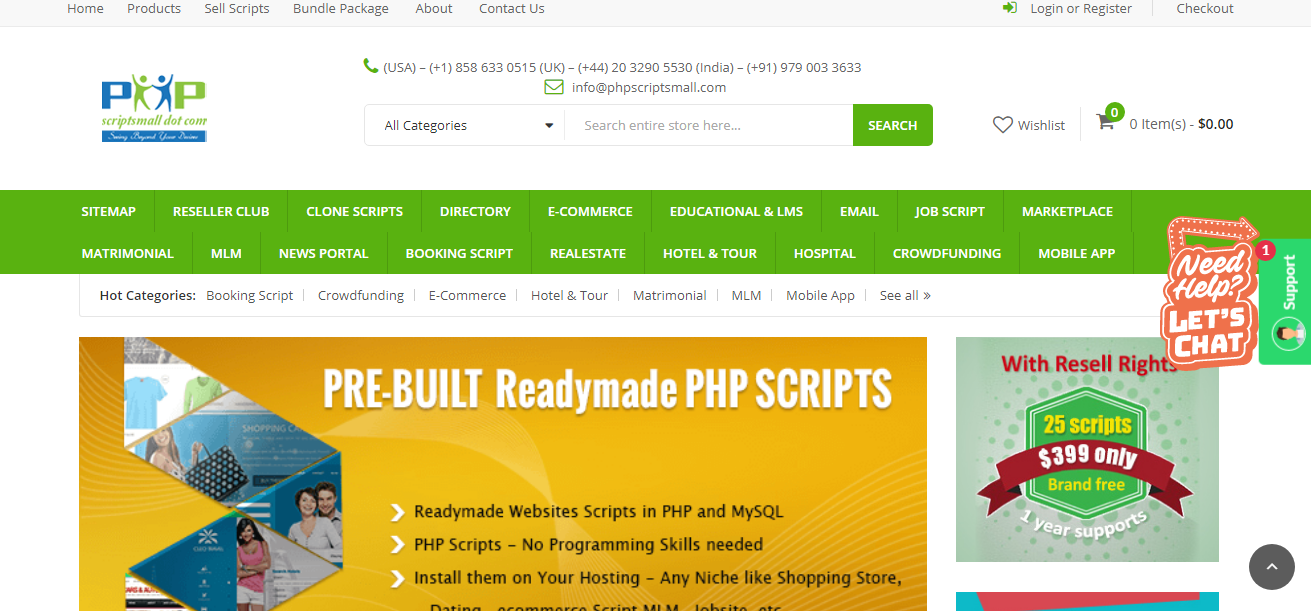This screenshot has height=611, width=1311.
Task: Click the key icon beside Login or Register
Action: [1010, 8]
